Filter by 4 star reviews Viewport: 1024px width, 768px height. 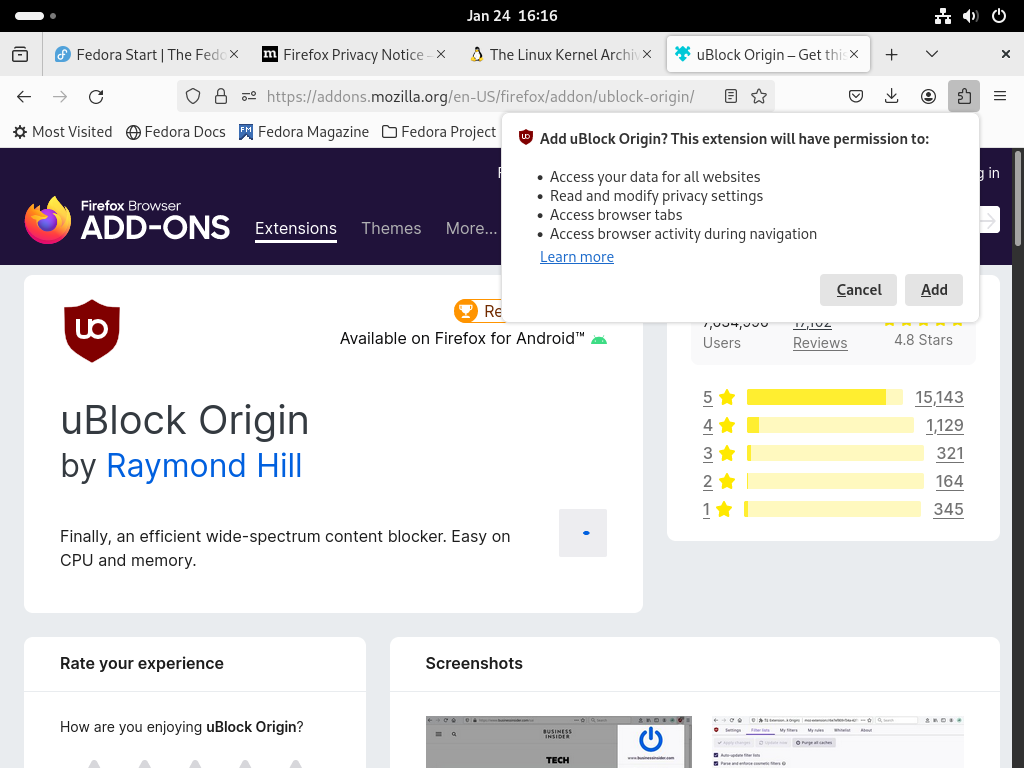tap(719, 425)
